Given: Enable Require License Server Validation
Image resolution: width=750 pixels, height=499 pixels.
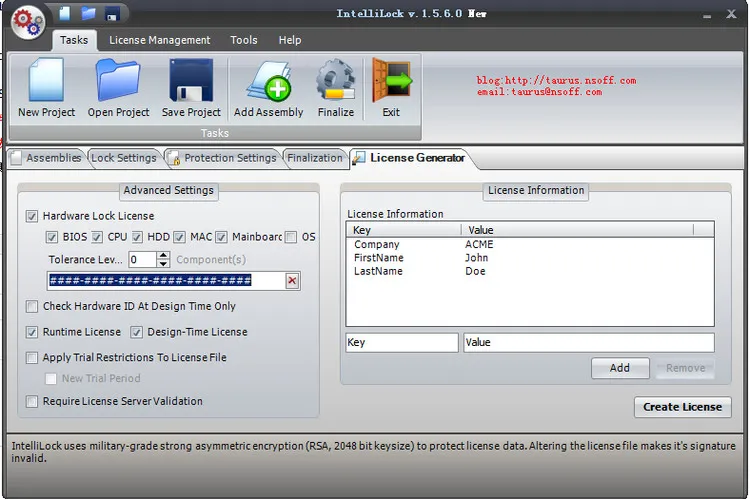Looking at the screenshot, I should [32, 401].
